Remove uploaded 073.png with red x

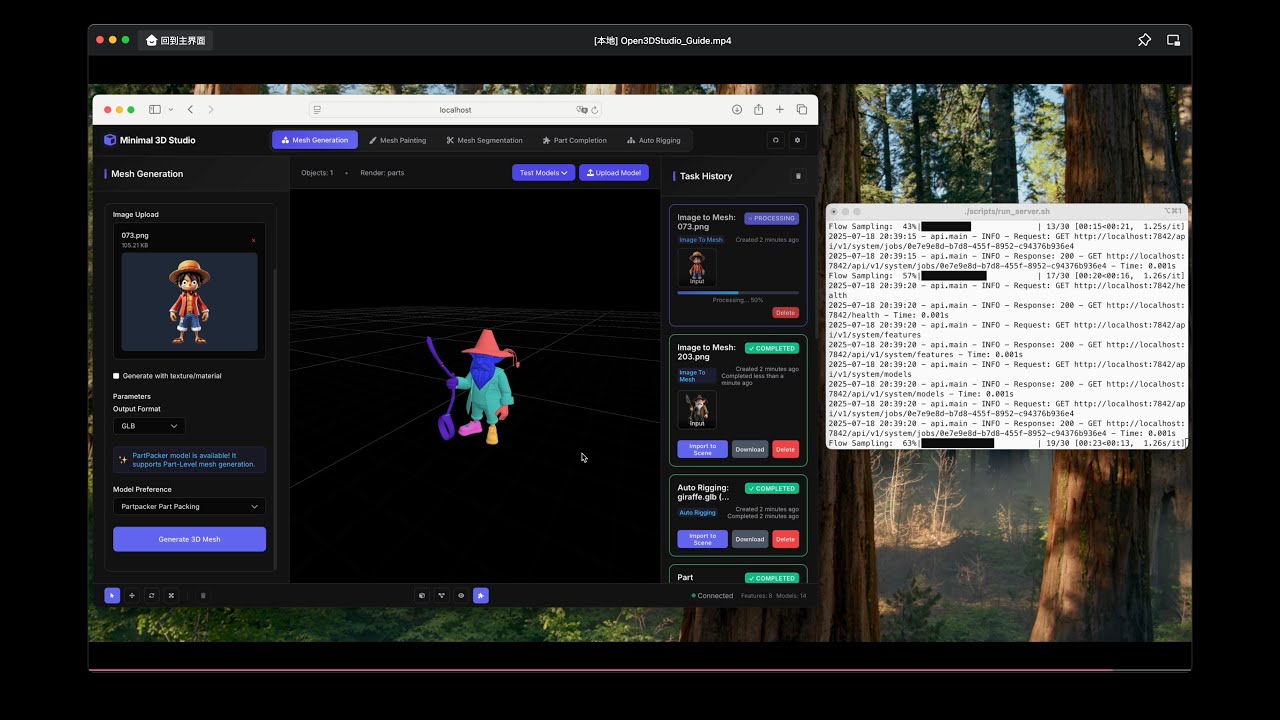tap(253, 240)
